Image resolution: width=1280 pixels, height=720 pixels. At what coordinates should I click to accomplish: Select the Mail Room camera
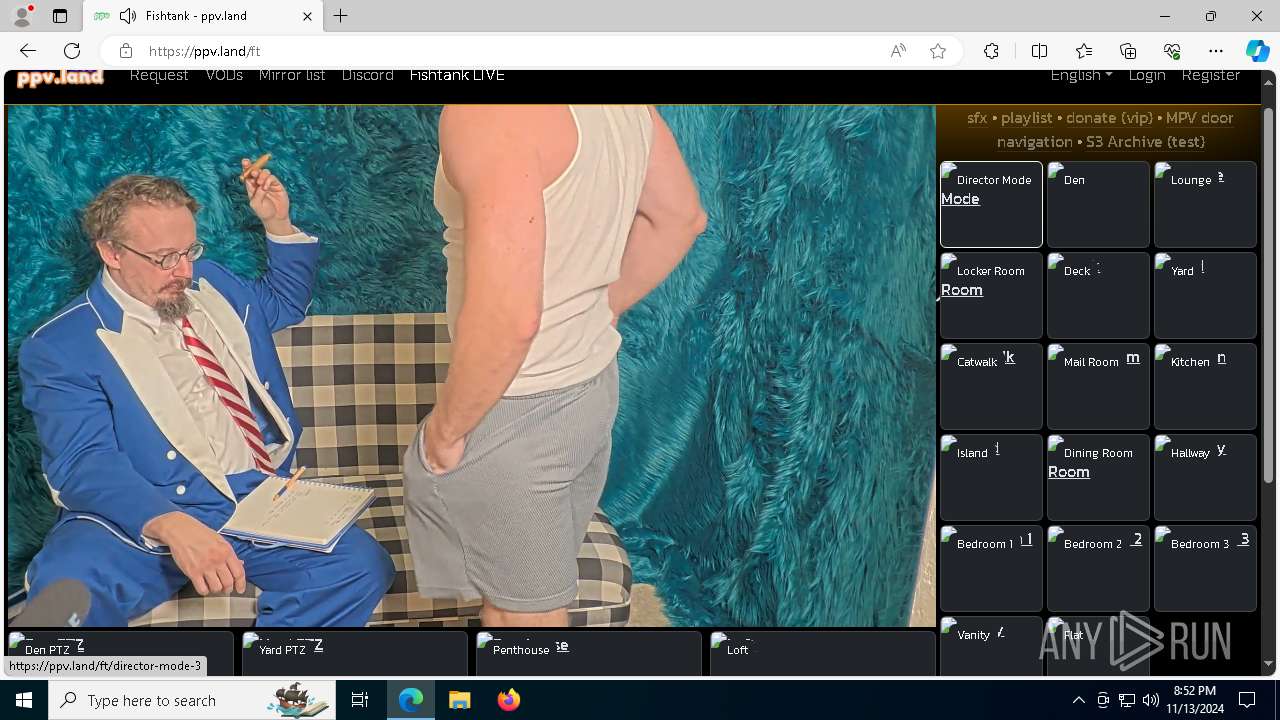tap(1098, 386)
